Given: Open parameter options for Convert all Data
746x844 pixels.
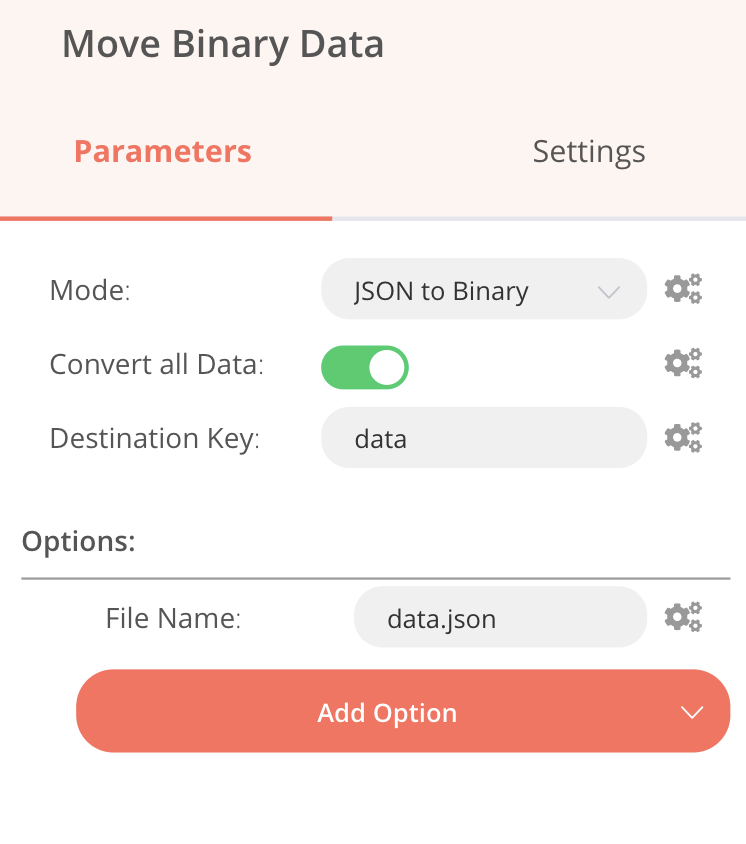Looking at the screenshot, I should [683, 364].
